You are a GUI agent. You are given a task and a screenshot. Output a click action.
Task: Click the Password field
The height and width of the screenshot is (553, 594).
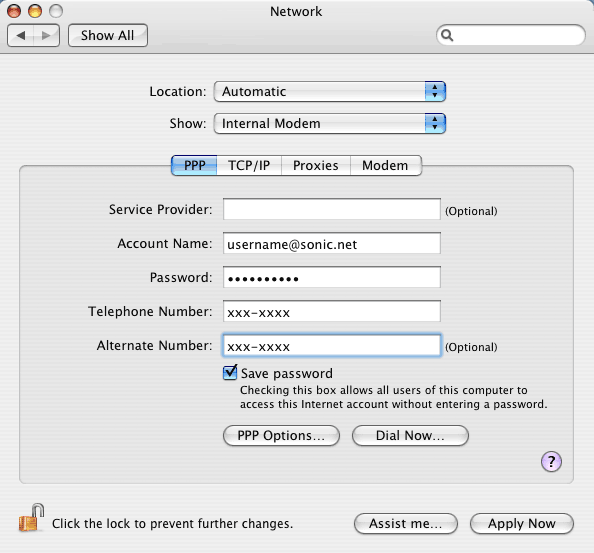click(332, 277)
